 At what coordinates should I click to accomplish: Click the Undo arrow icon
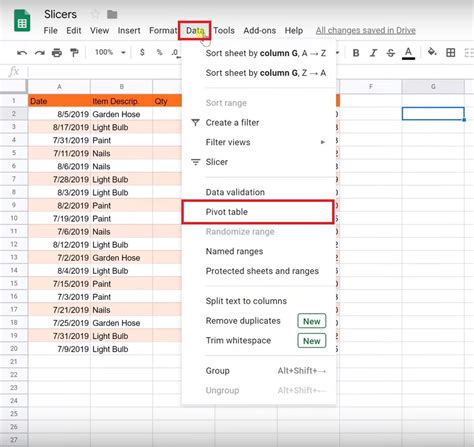point(22,53)
